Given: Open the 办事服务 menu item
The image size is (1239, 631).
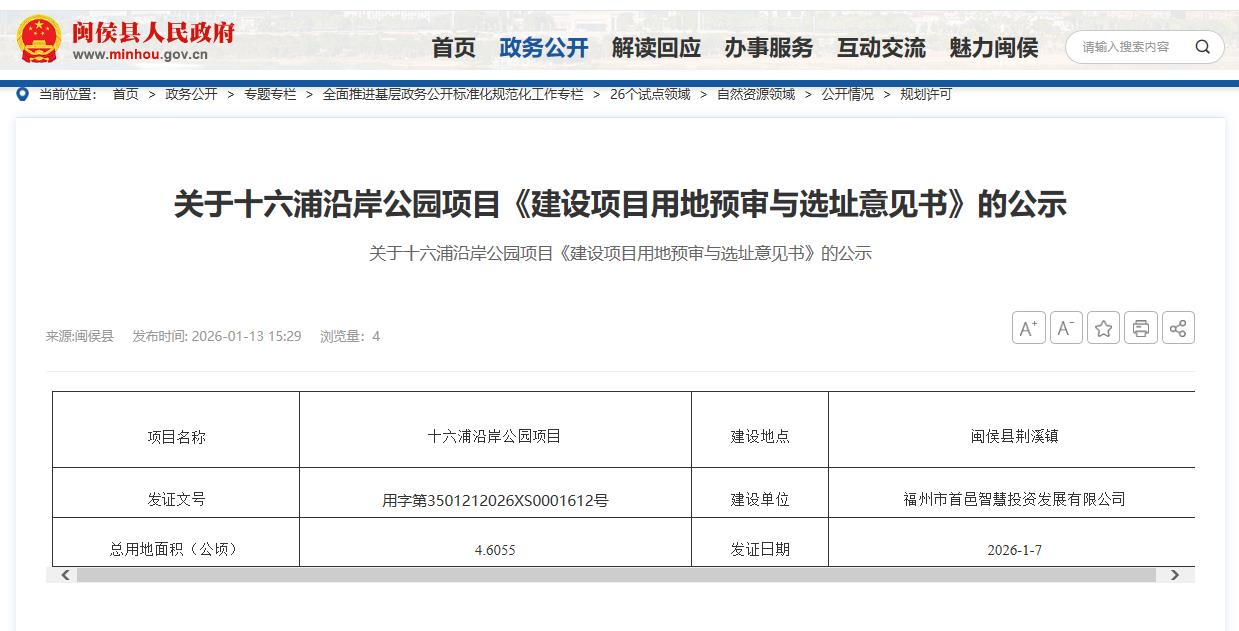Looking at the screenshot, I should pos(768,48).
